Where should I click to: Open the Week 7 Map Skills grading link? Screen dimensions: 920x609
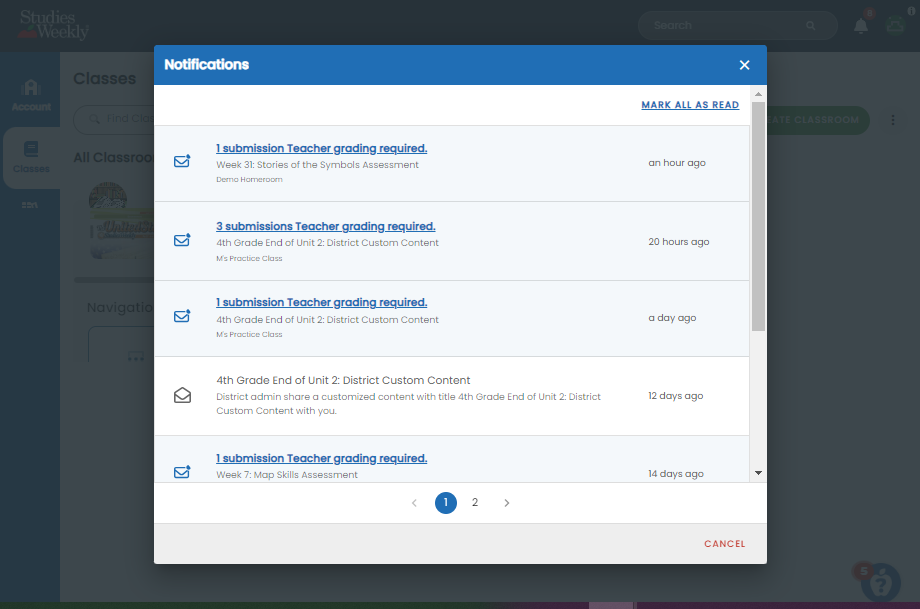click(322, 459)
